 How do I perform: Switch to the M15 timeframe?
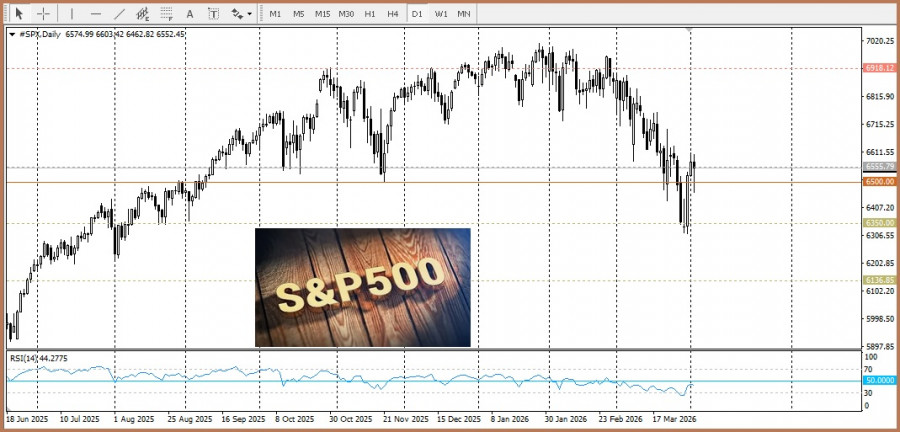coord(322,13)
